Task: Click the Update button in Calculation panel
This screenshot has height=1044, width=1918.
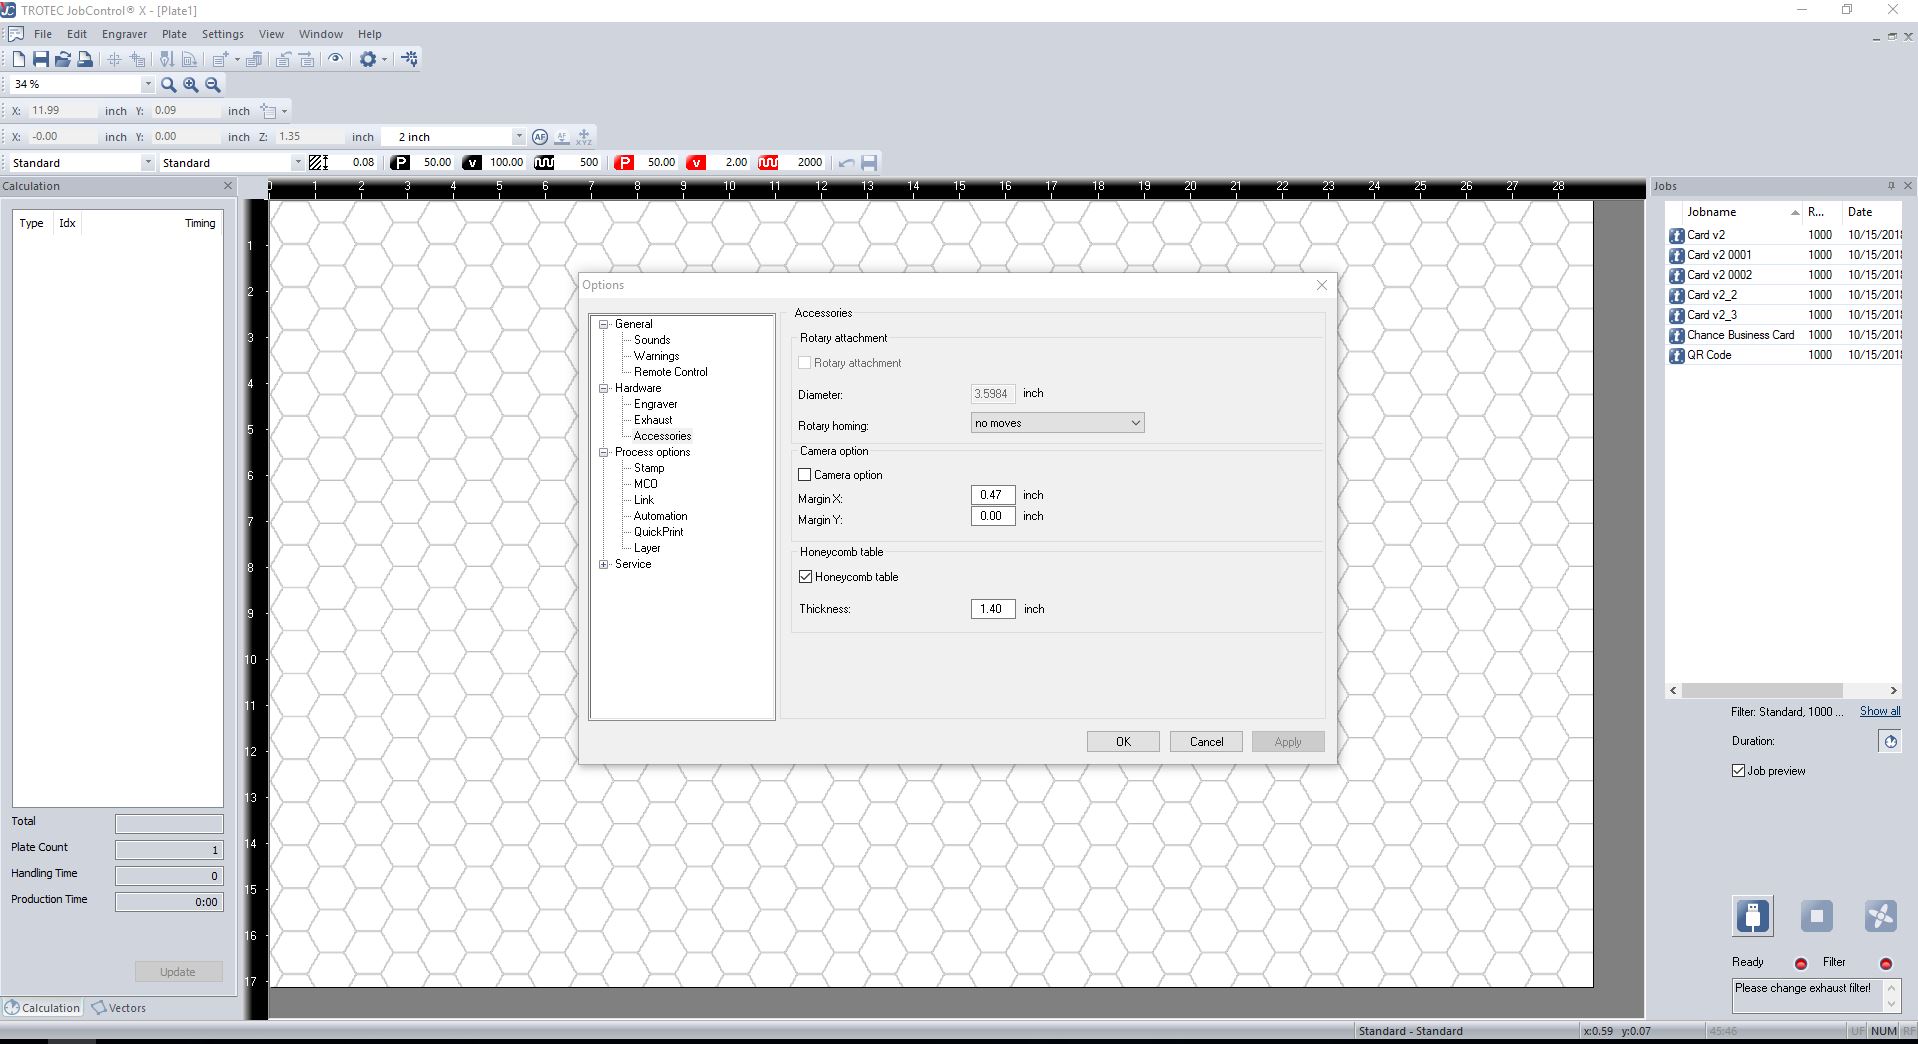Action: (x=178, y=972)
